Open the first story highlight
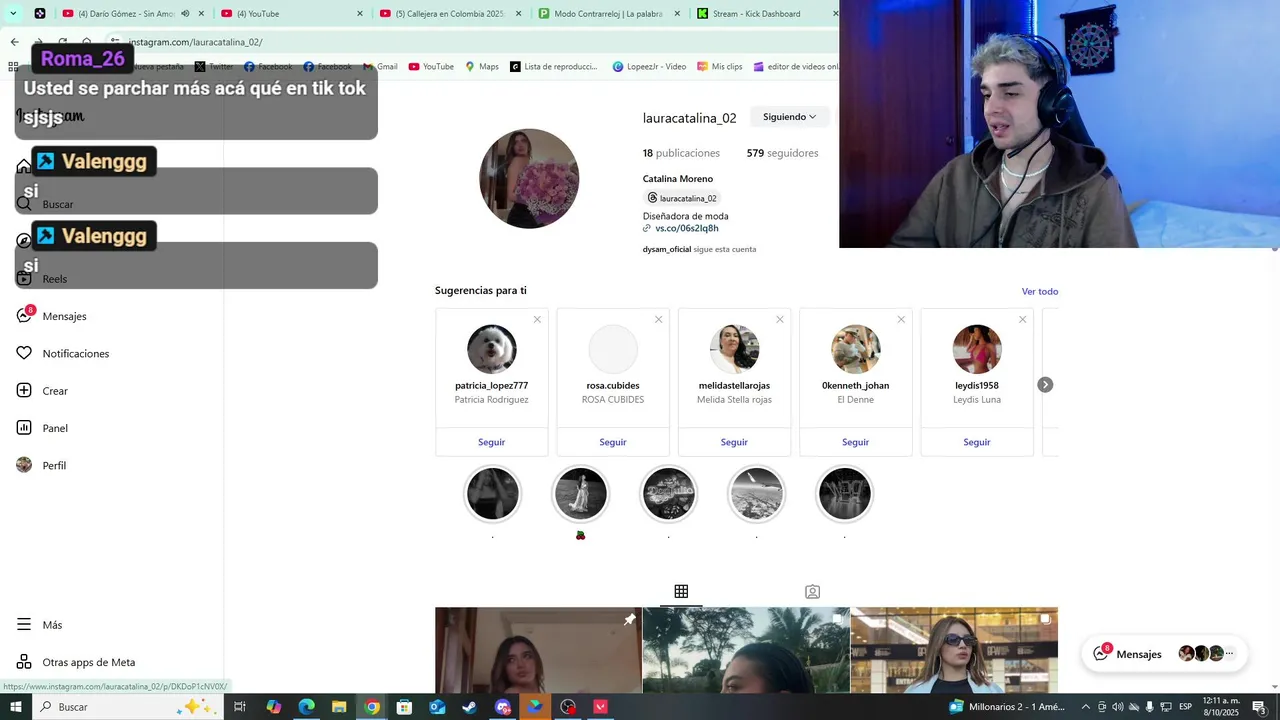1280x720 pixels. click(x=492, y=494)
